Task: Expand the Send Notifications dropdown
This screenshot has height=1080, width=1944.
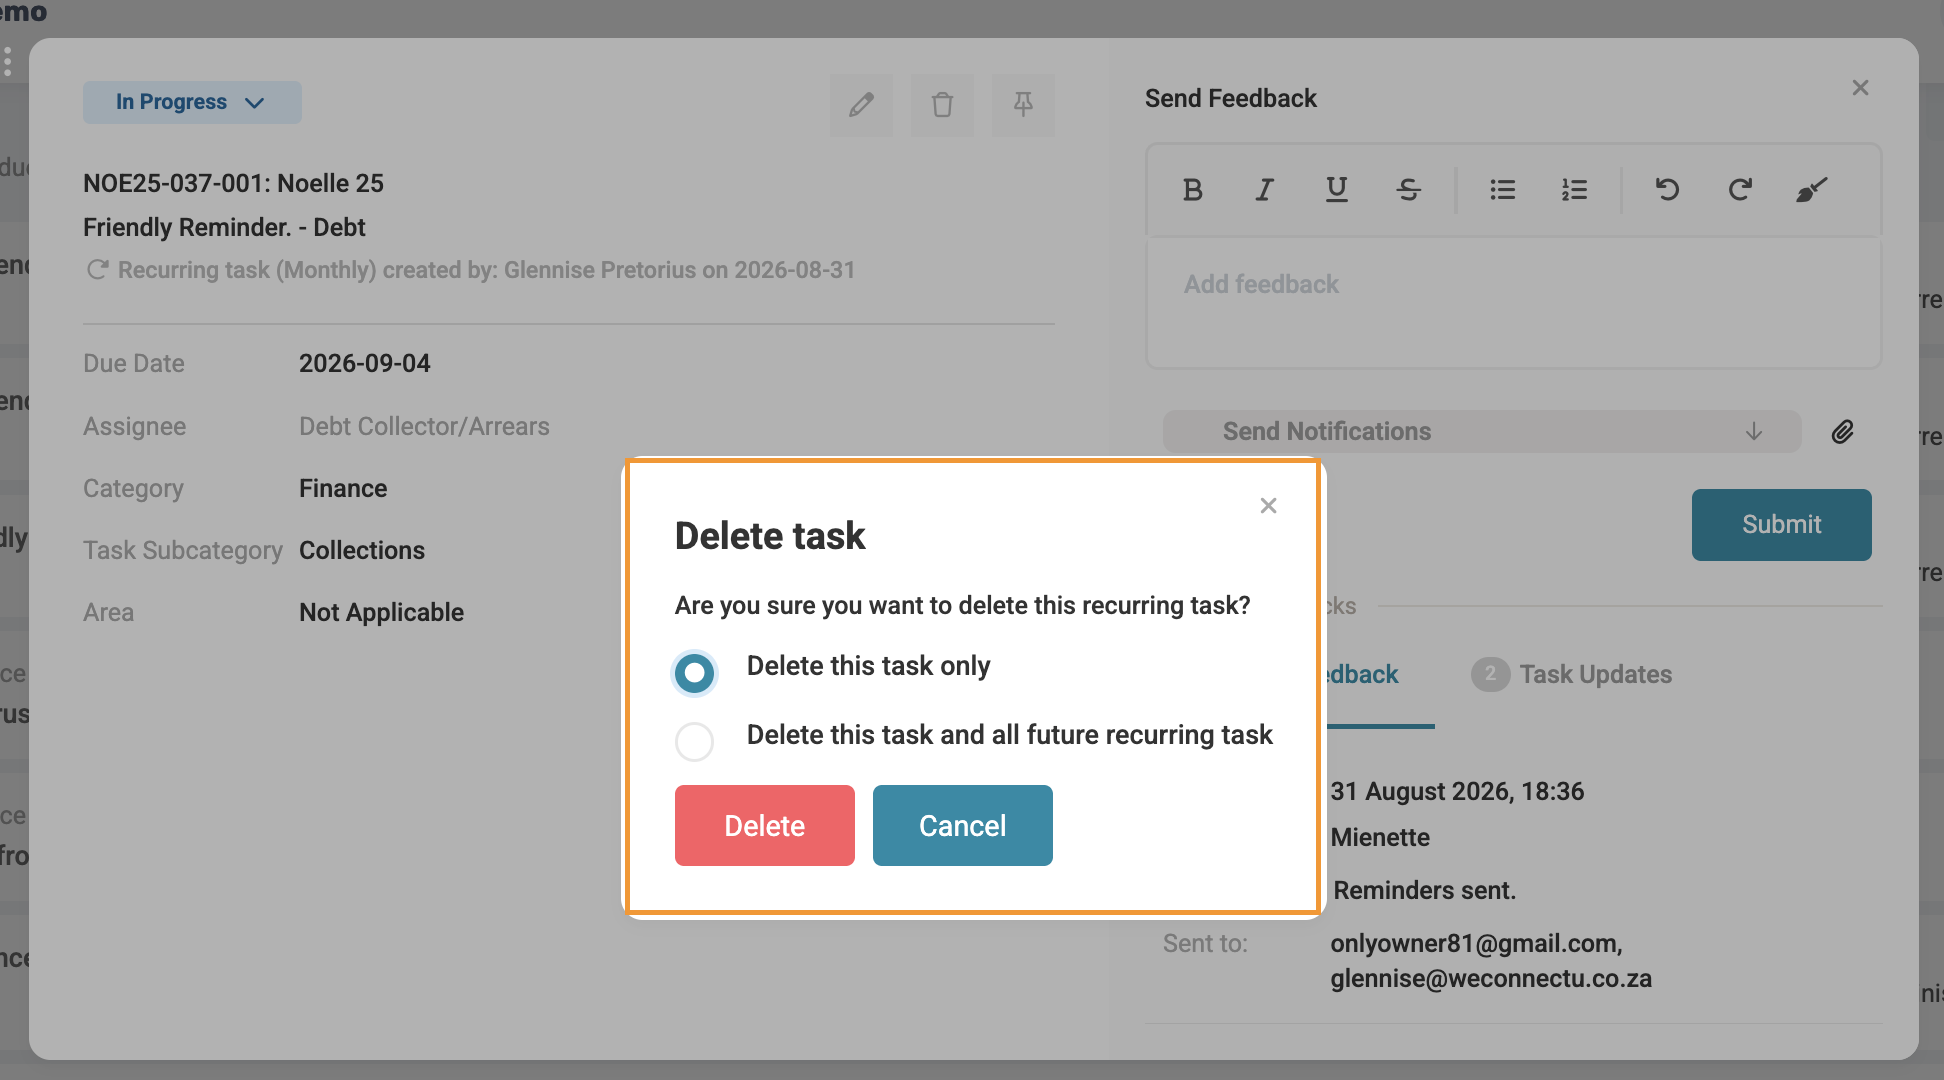Action: coord(1482,431)
